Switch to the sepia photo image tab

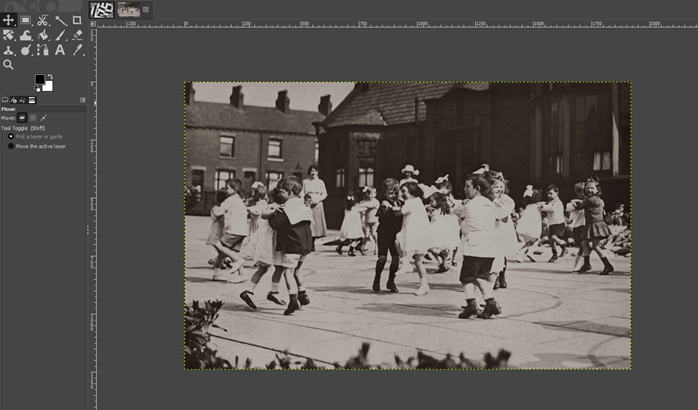[129, 9]
